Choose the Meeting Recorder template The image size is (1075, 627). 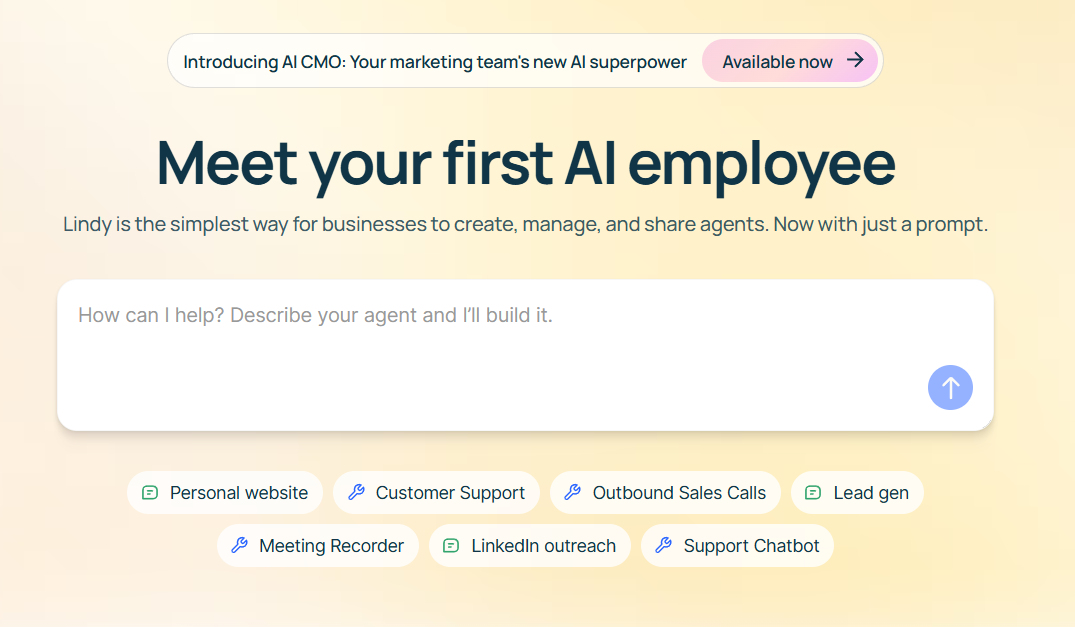pyautogui.click(x=331, y=546)
